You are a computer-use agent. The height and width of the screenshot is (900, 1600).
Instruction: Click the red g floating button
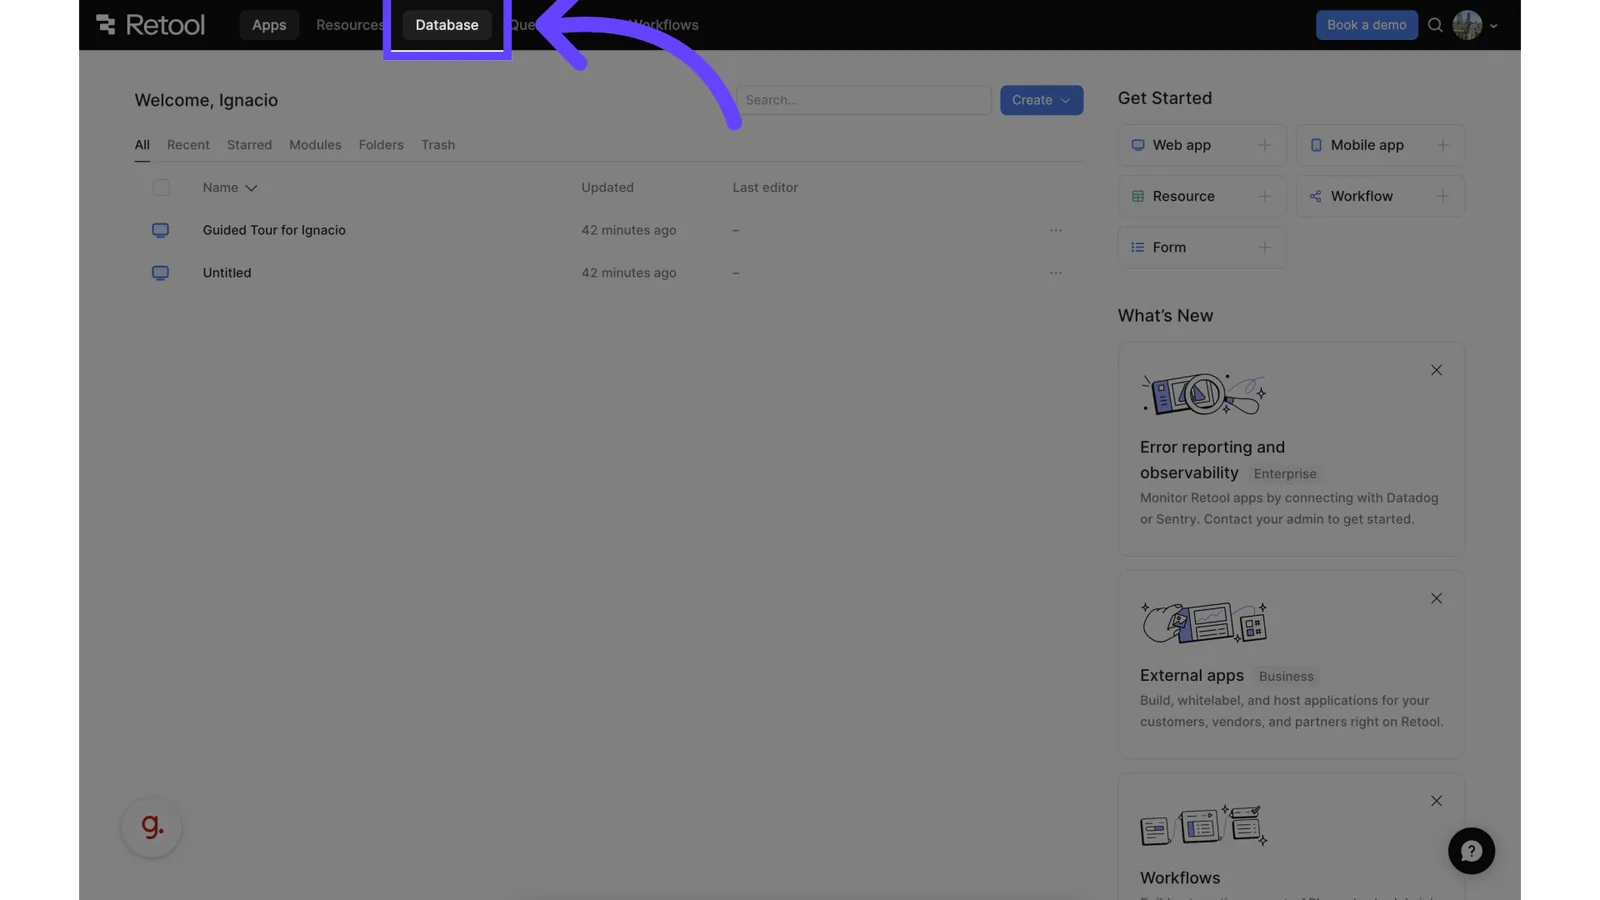click(x=152, y=827)
